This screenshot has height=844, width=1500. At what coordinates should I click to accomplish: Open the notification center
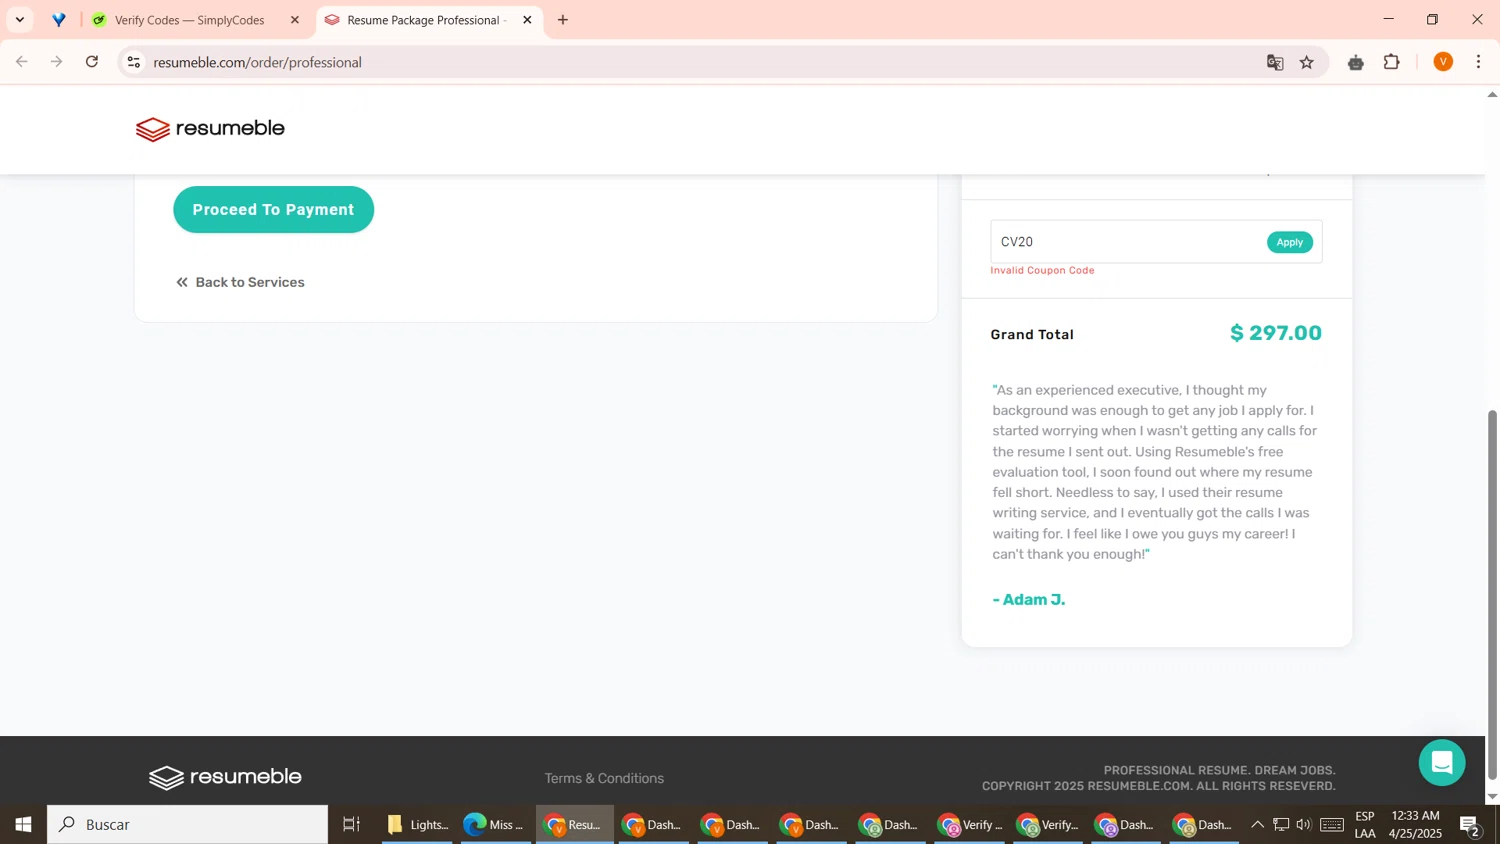(1470, 825)
